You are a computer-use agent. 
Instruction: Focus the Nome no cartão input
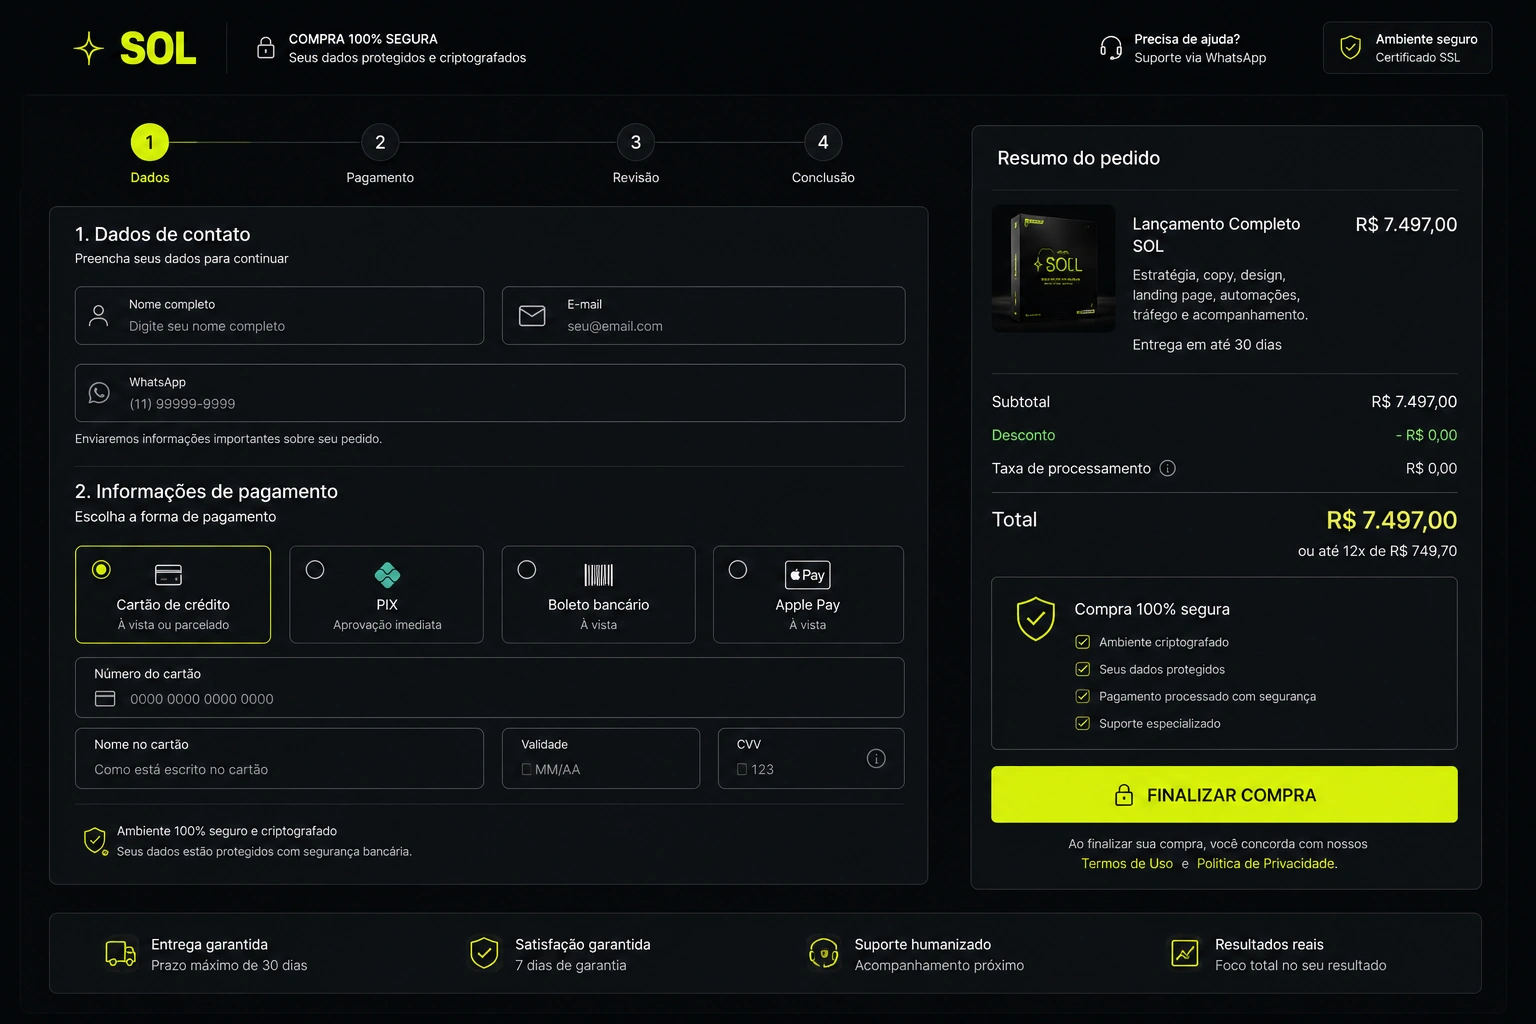click(279, 758)
